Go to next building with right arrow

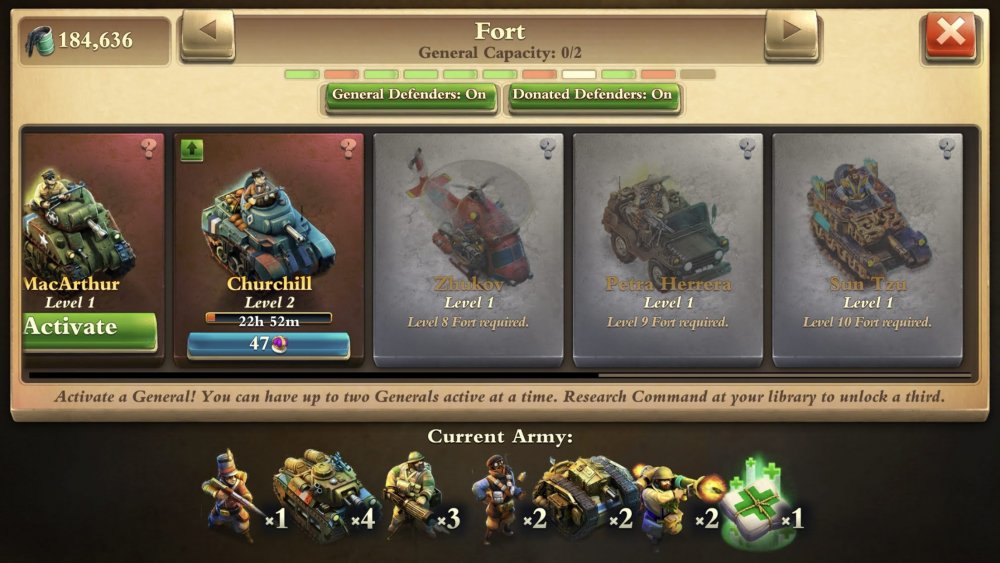pos(791,32)
